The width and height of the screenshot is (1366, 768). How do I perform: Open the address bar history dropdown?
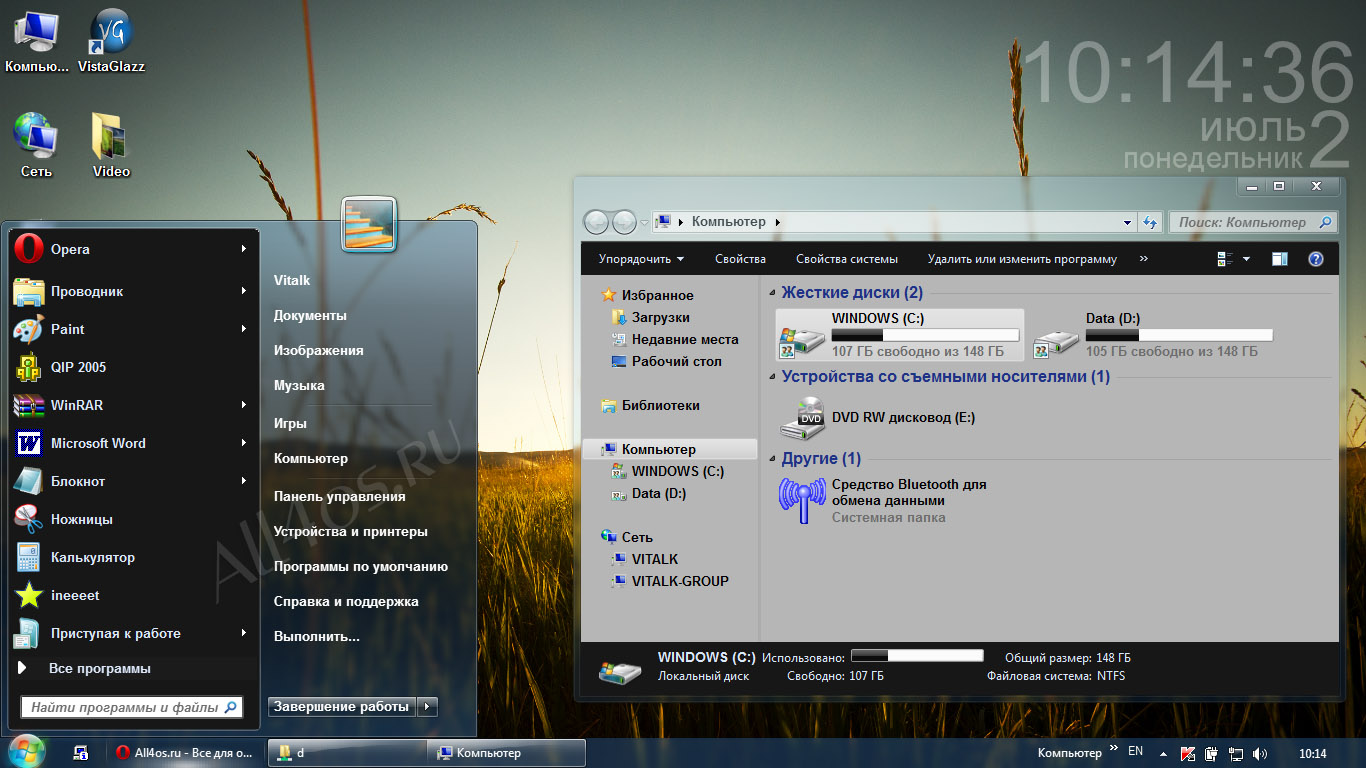tap(1128, 222)
